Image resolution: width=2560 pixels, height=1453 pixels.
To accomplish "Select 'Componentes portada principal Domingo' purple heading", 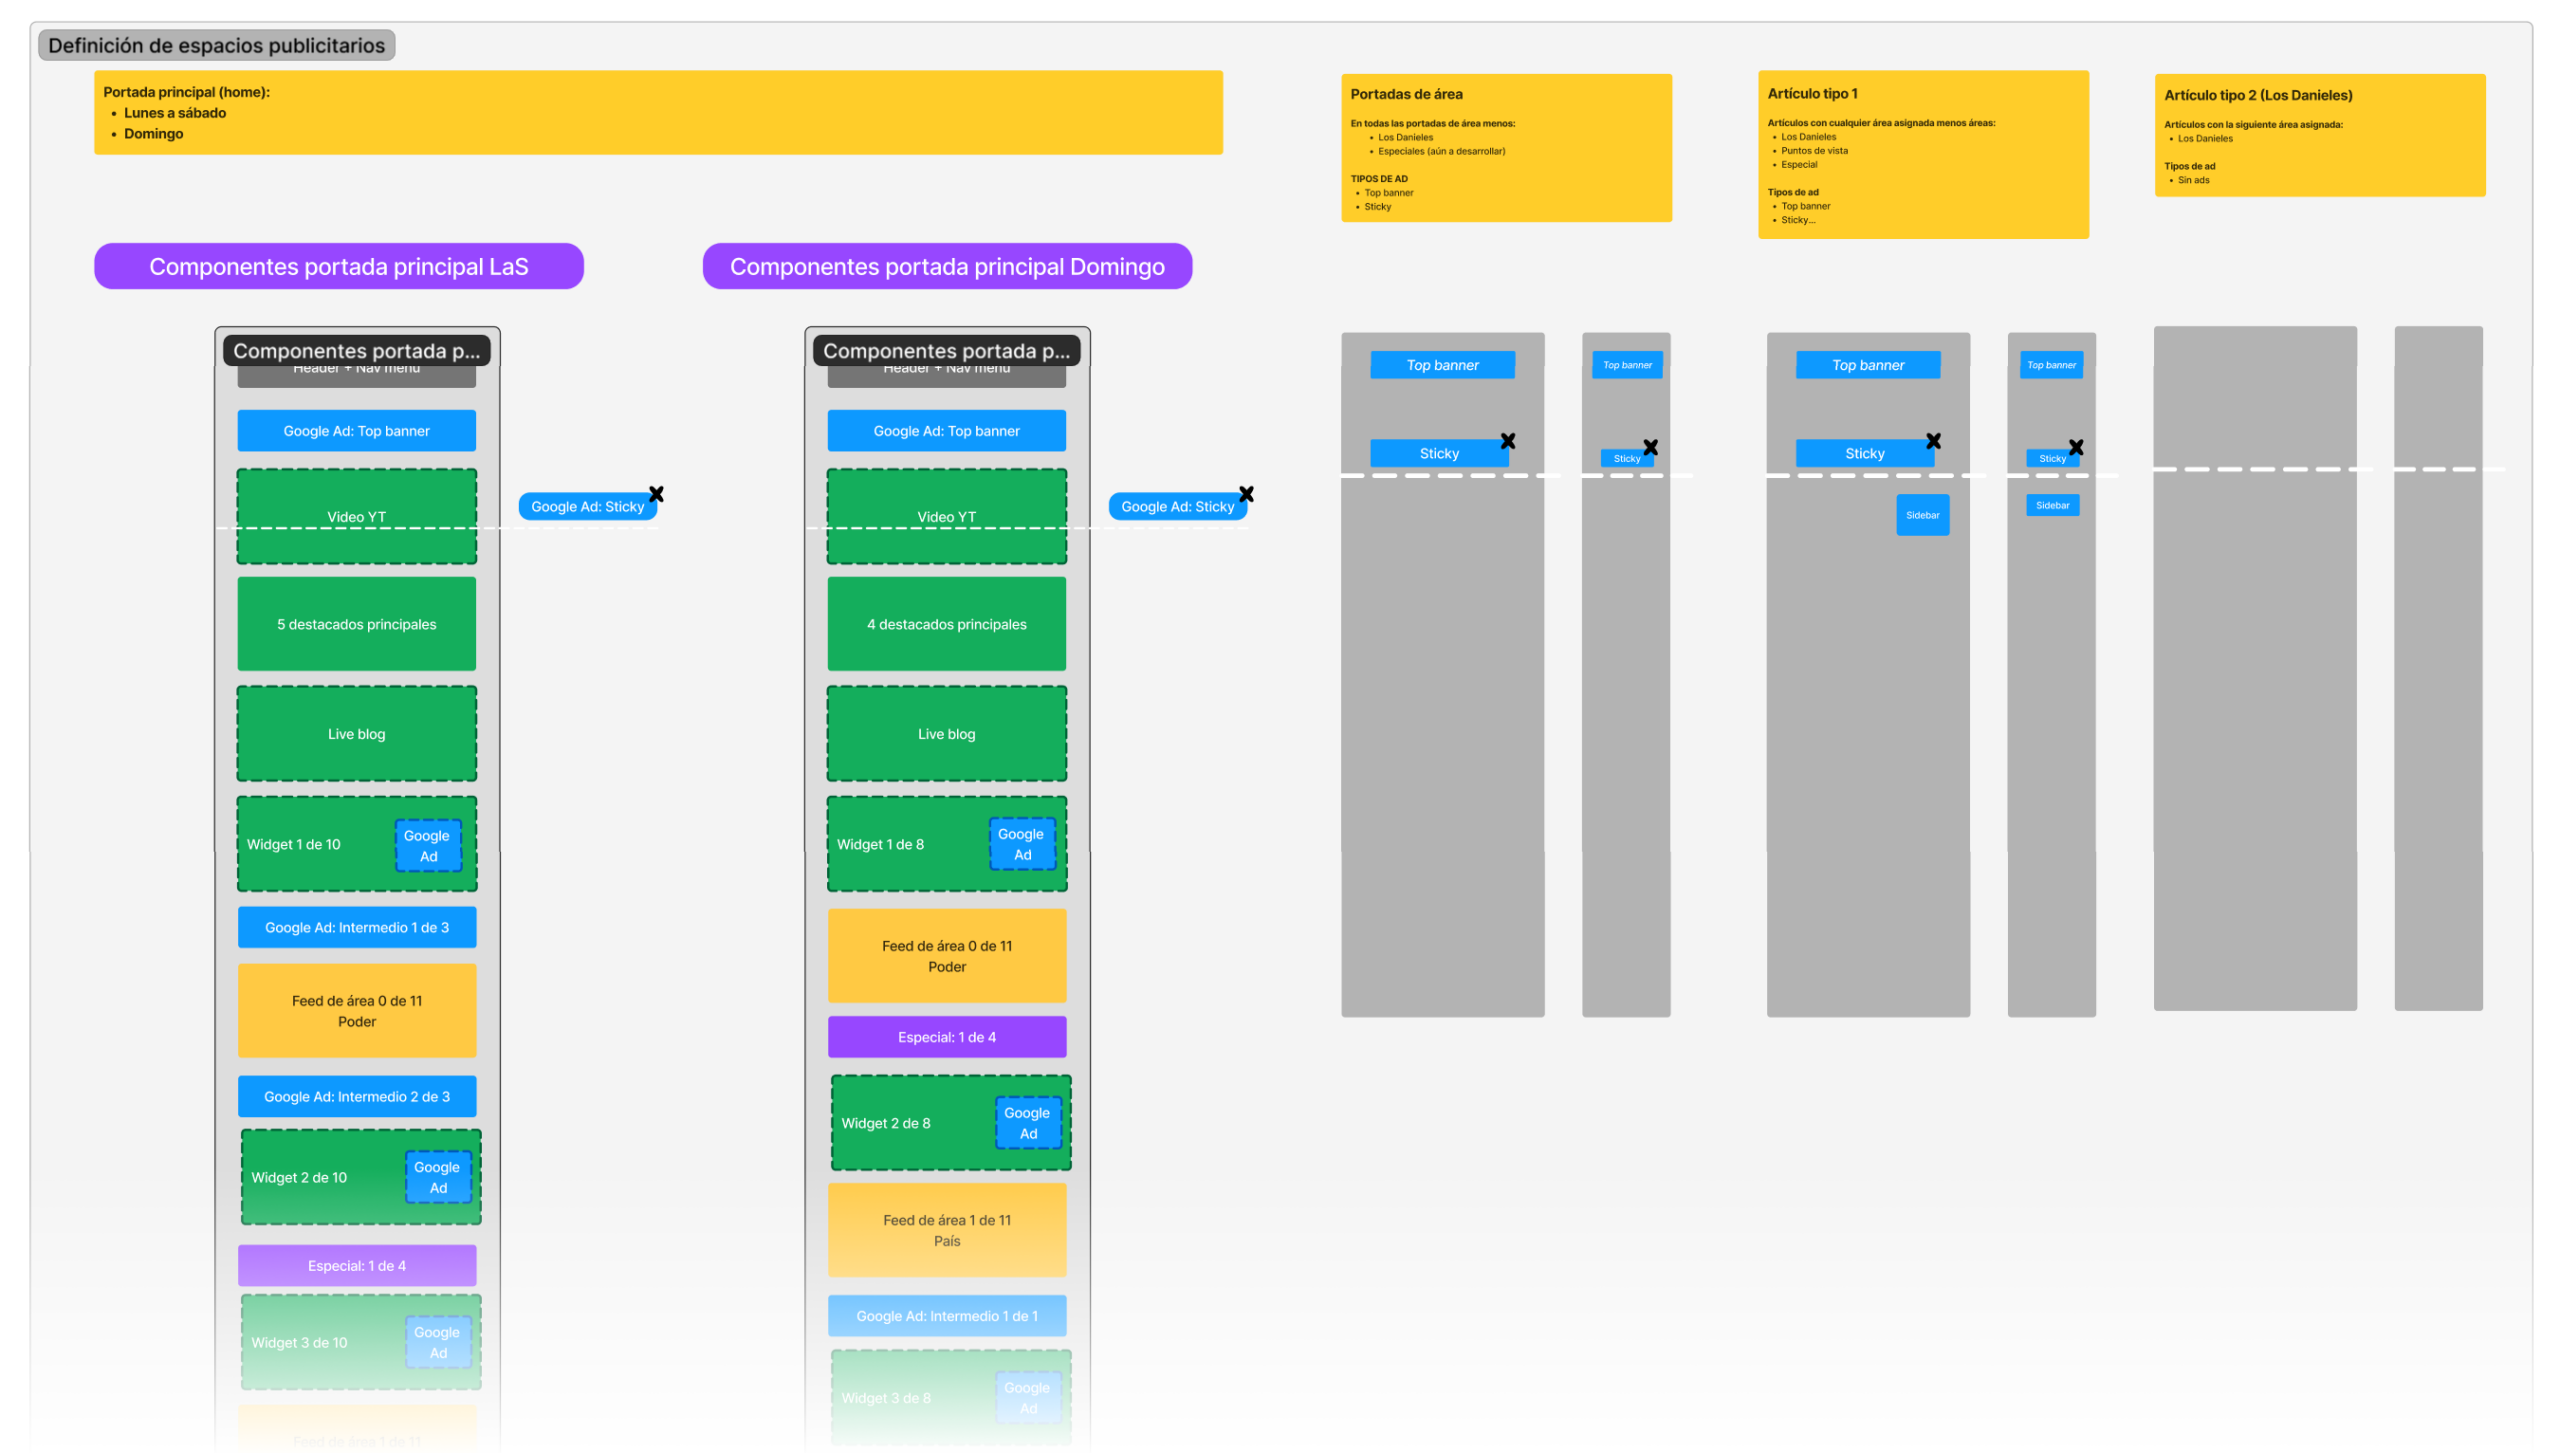I will [946, 266].
